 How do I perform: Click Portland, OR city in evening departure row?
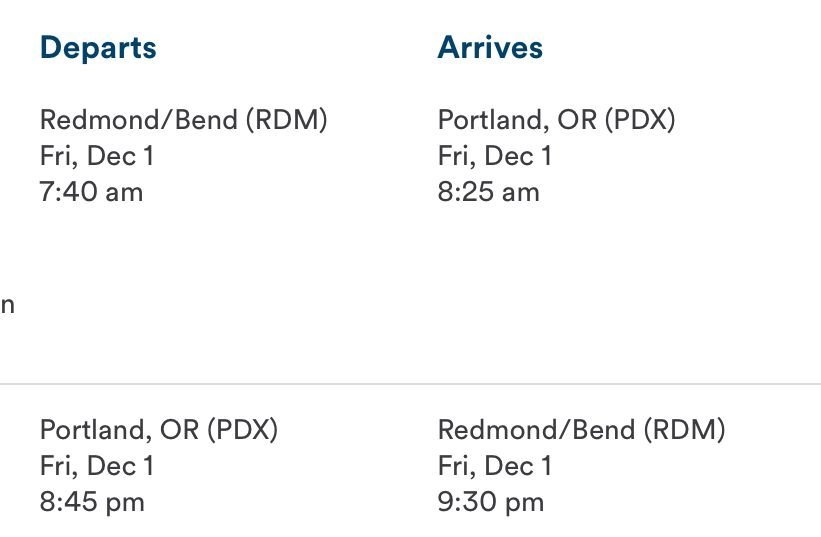119,430
